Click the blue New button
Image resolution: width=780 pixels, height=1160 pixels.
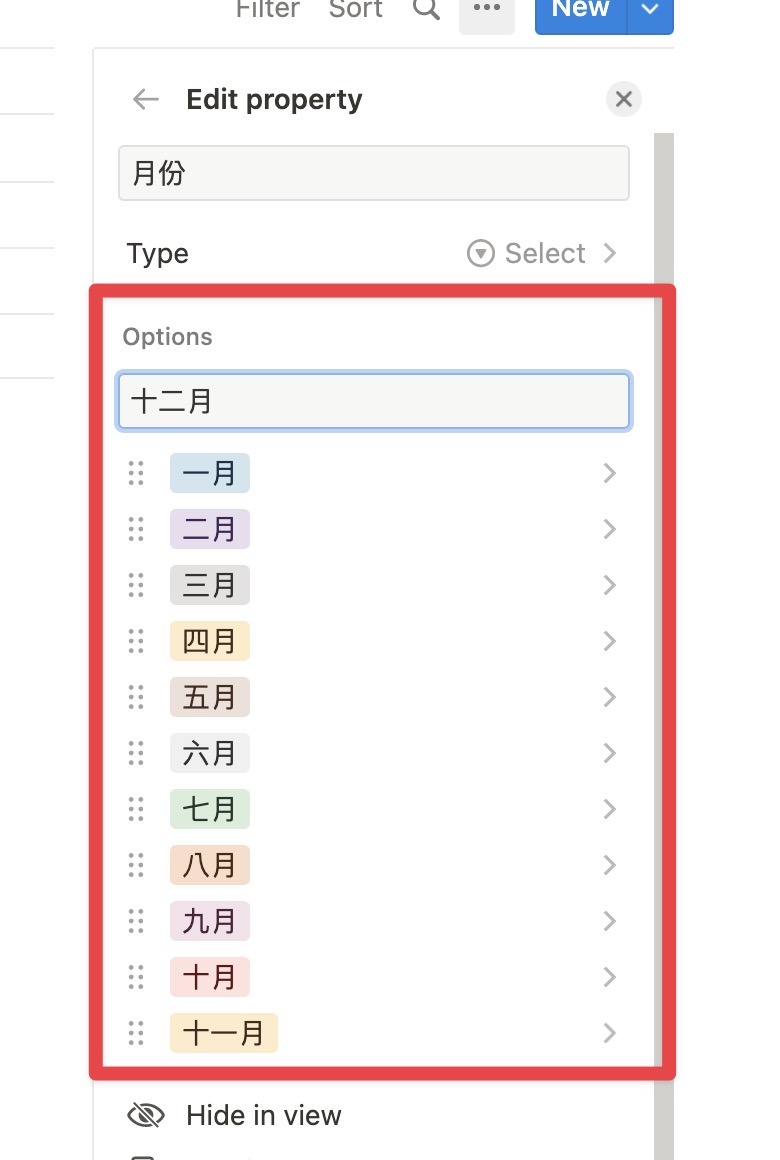[581, 10]
